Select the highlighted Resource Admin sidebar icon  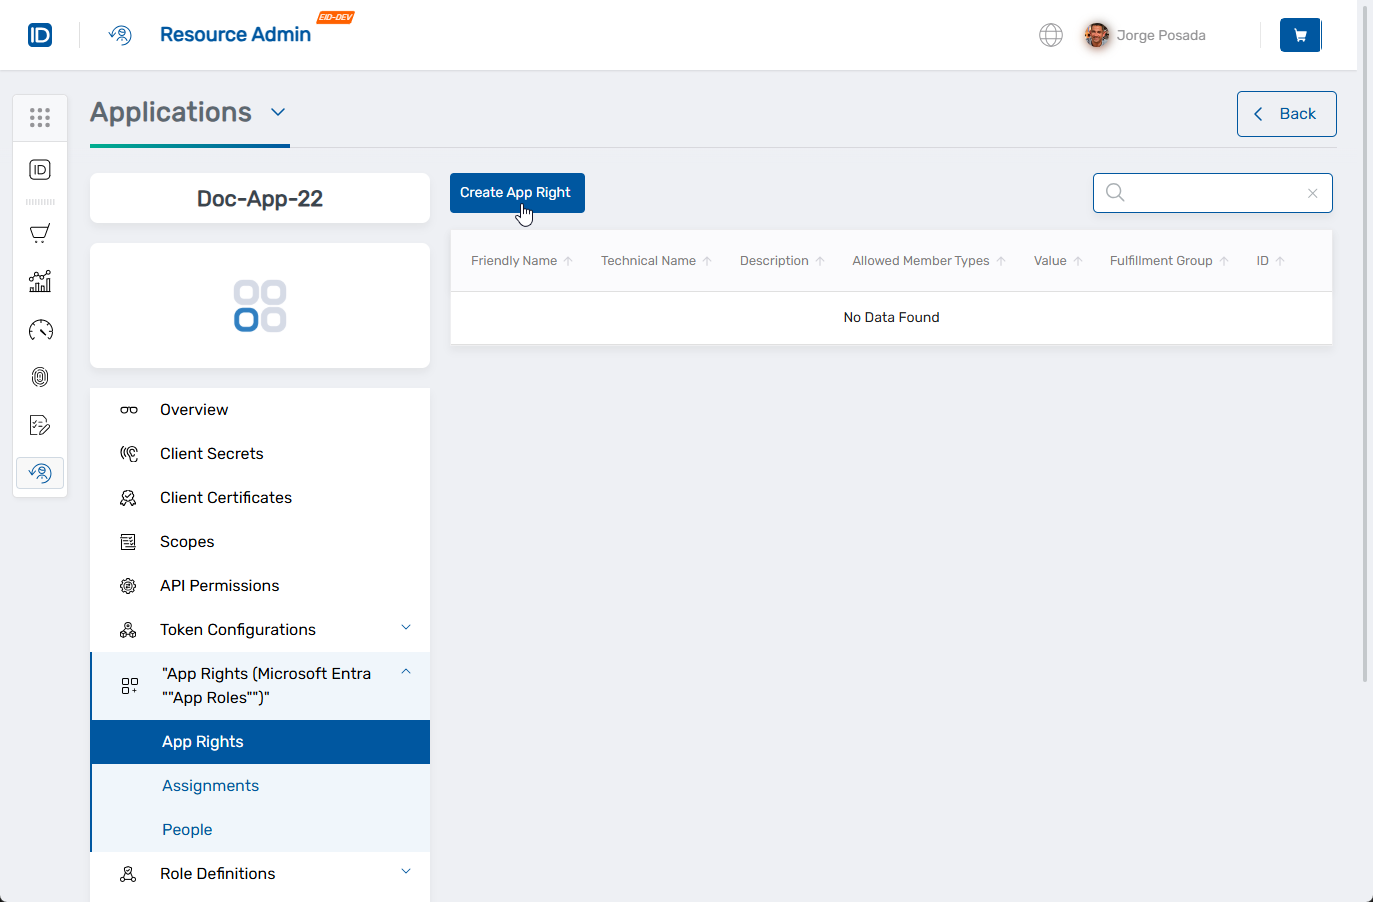point(40,472)
